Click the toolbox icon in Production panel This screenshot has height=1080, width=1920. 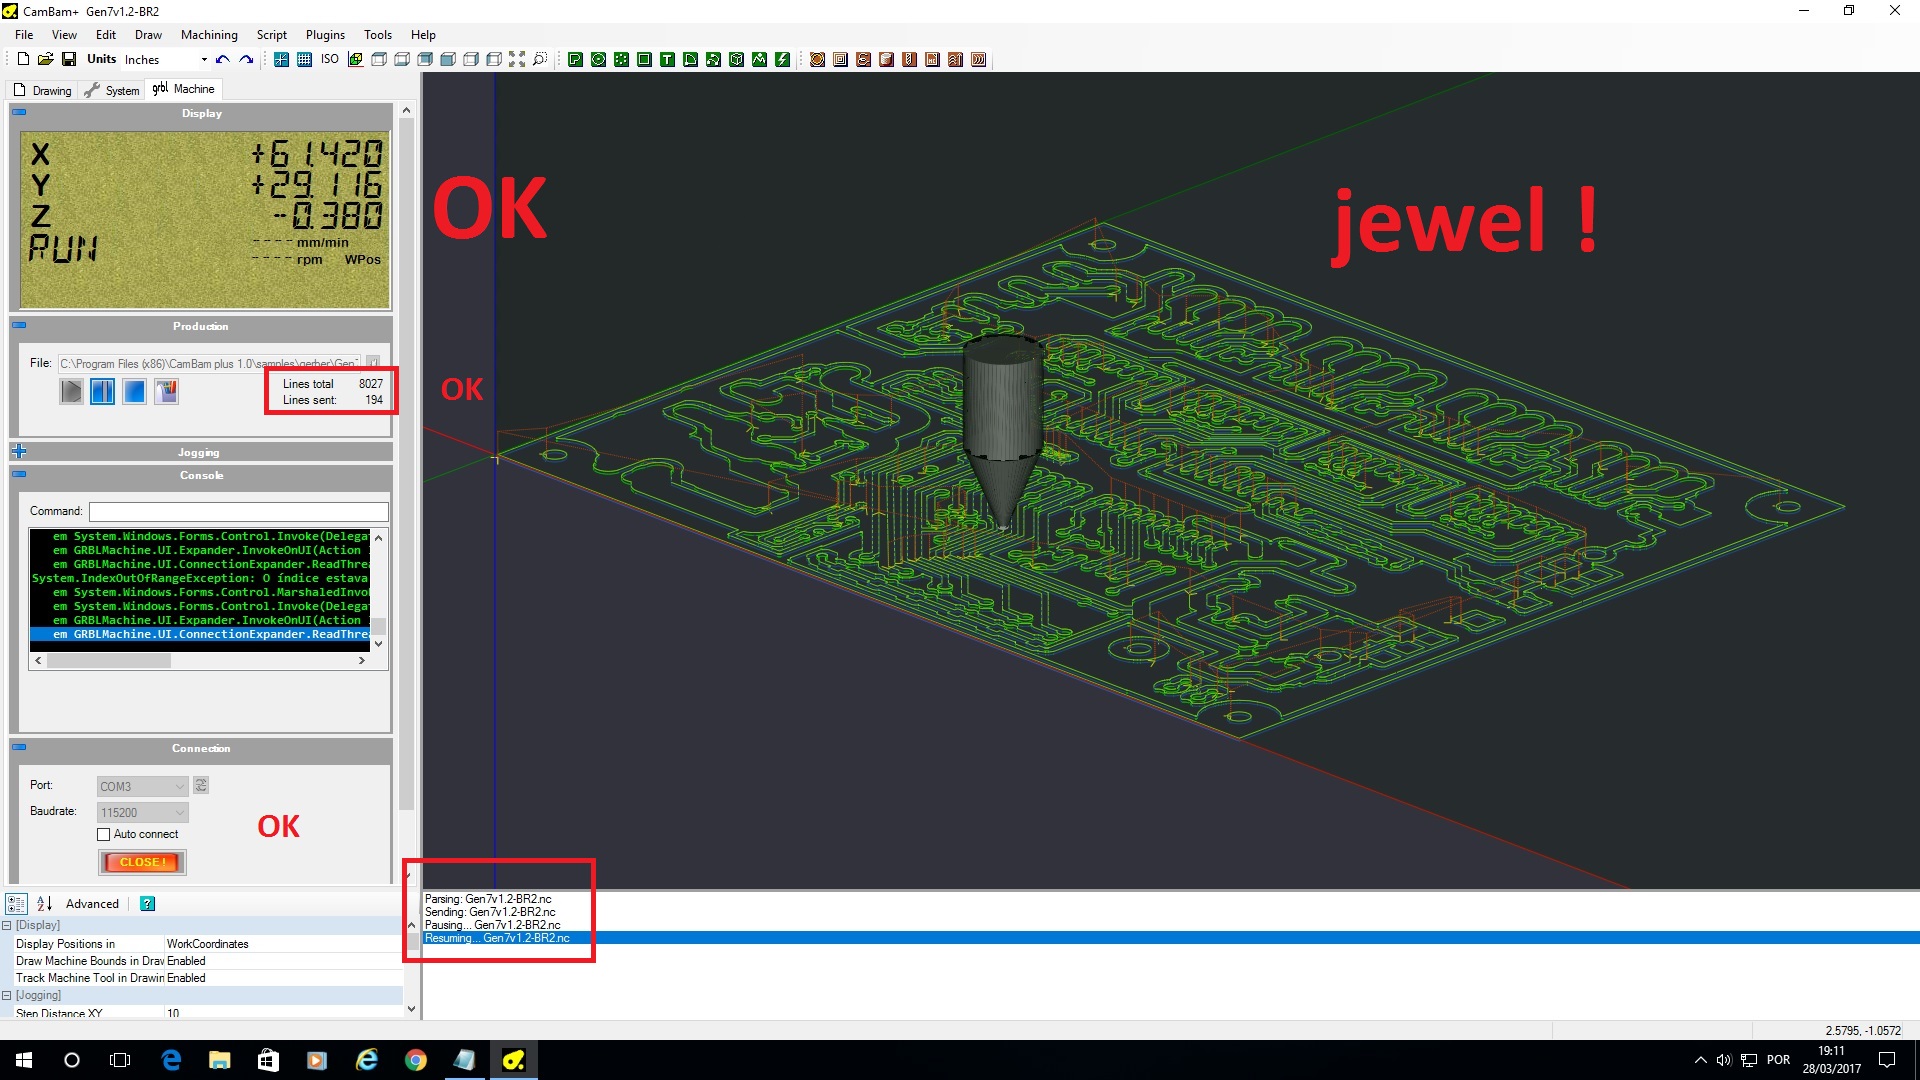166,391
